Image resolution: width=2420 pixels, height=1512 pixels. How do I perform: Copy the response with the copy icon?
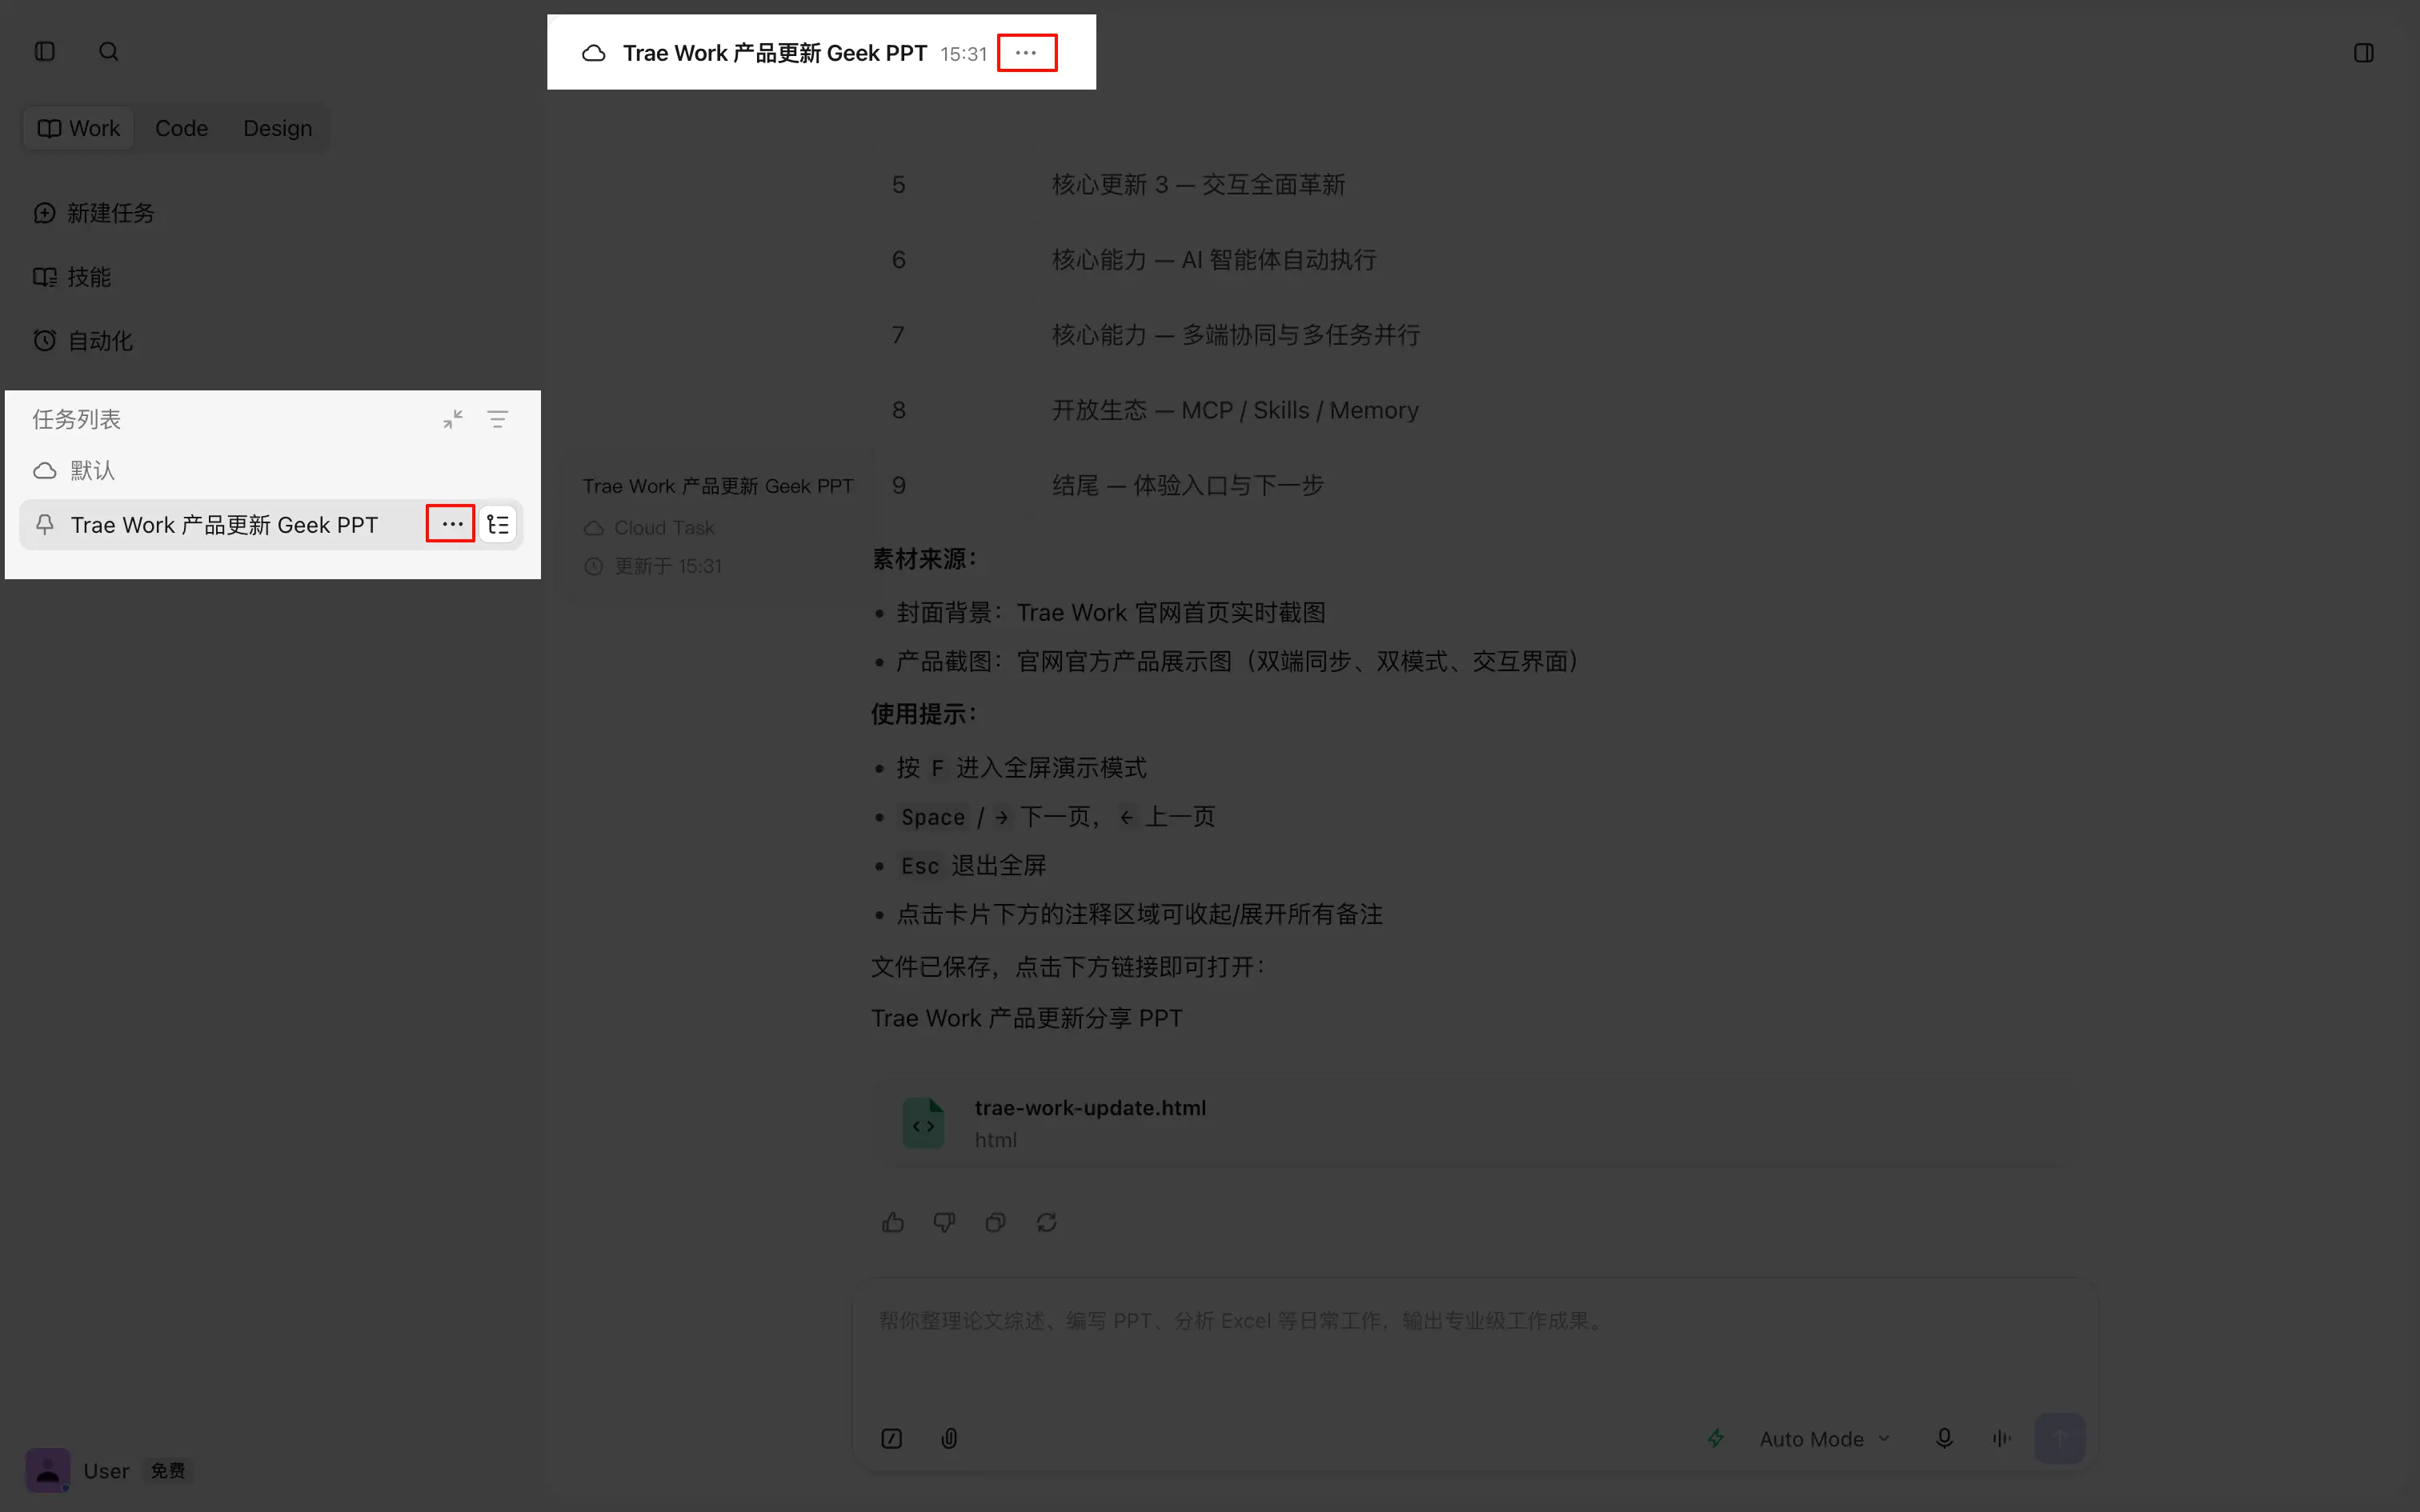995,1222
